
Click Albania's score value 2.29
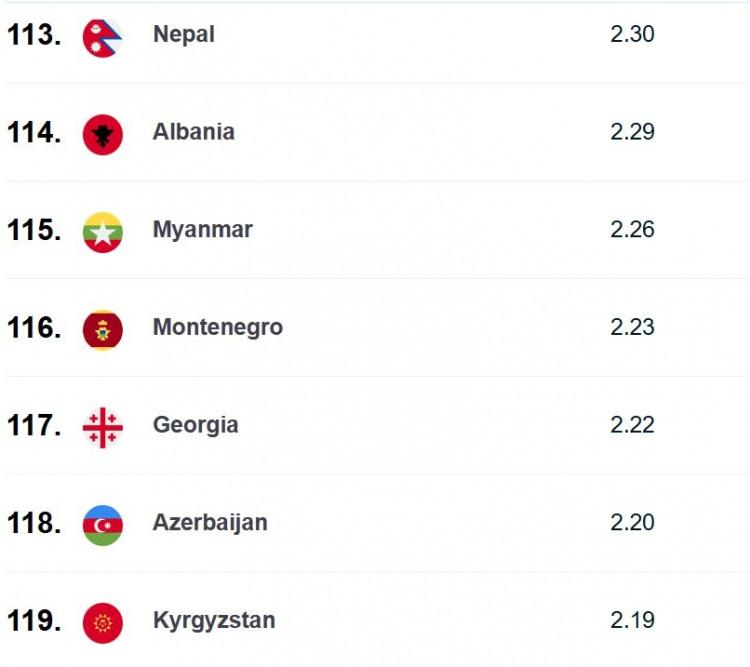click(632, 132)
